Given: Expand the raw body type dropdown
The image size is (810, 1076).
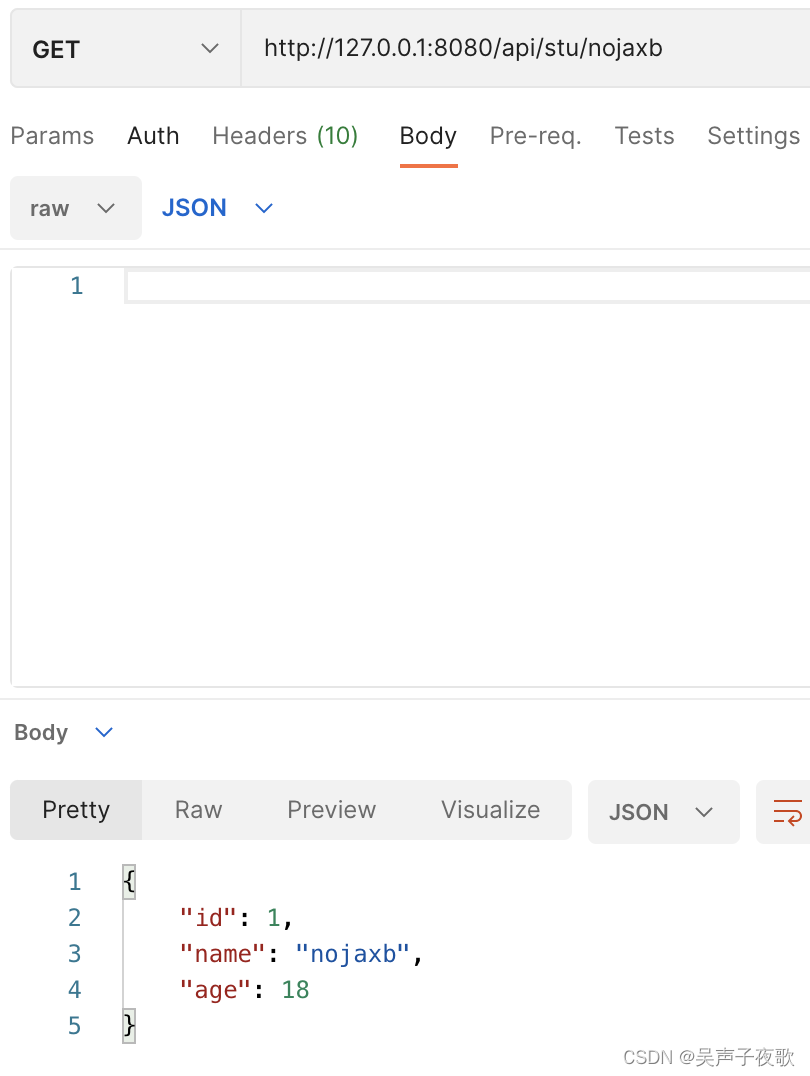Looking at the screenshot, I should tap(76, 208).
